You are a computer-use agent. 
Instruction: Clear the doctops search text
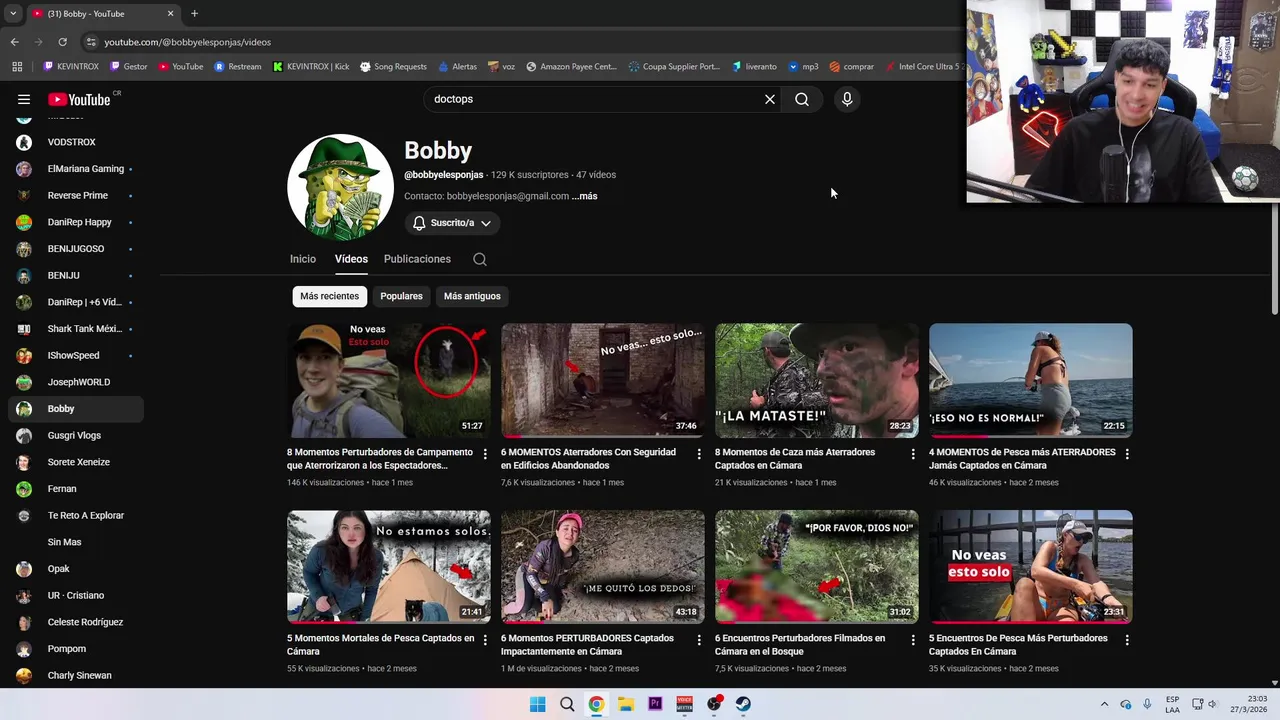[770, 99]
